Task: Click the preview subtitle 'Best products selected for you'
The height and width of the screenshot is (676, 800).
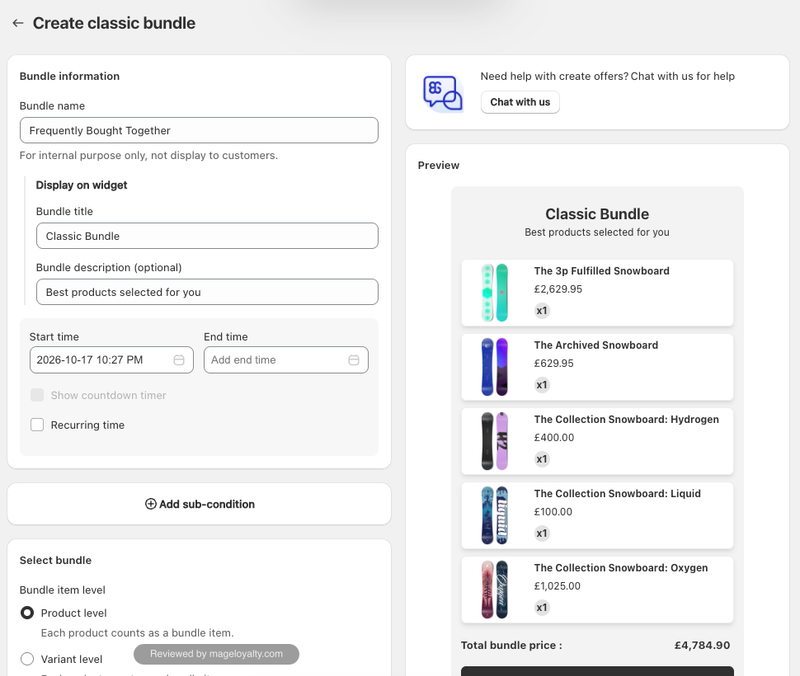Action: tap(597, 232)
